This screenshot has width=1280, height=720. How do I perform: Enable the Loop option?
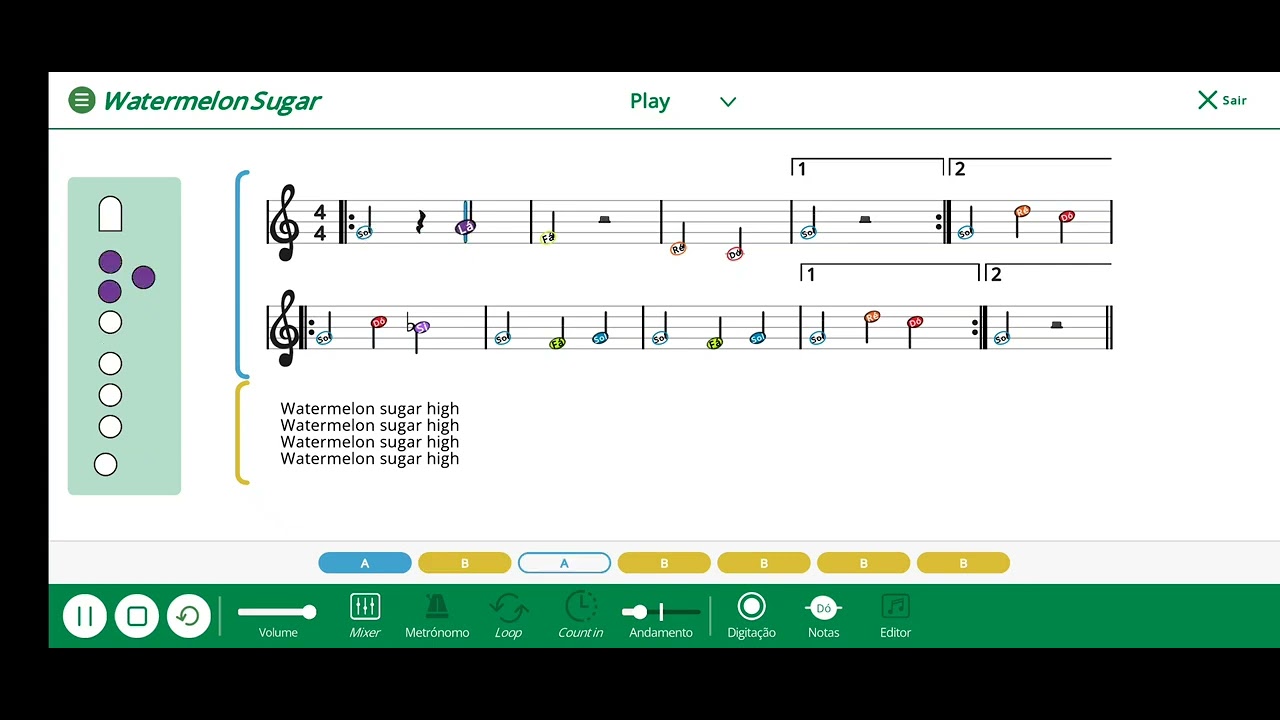(x=508, y=615)
